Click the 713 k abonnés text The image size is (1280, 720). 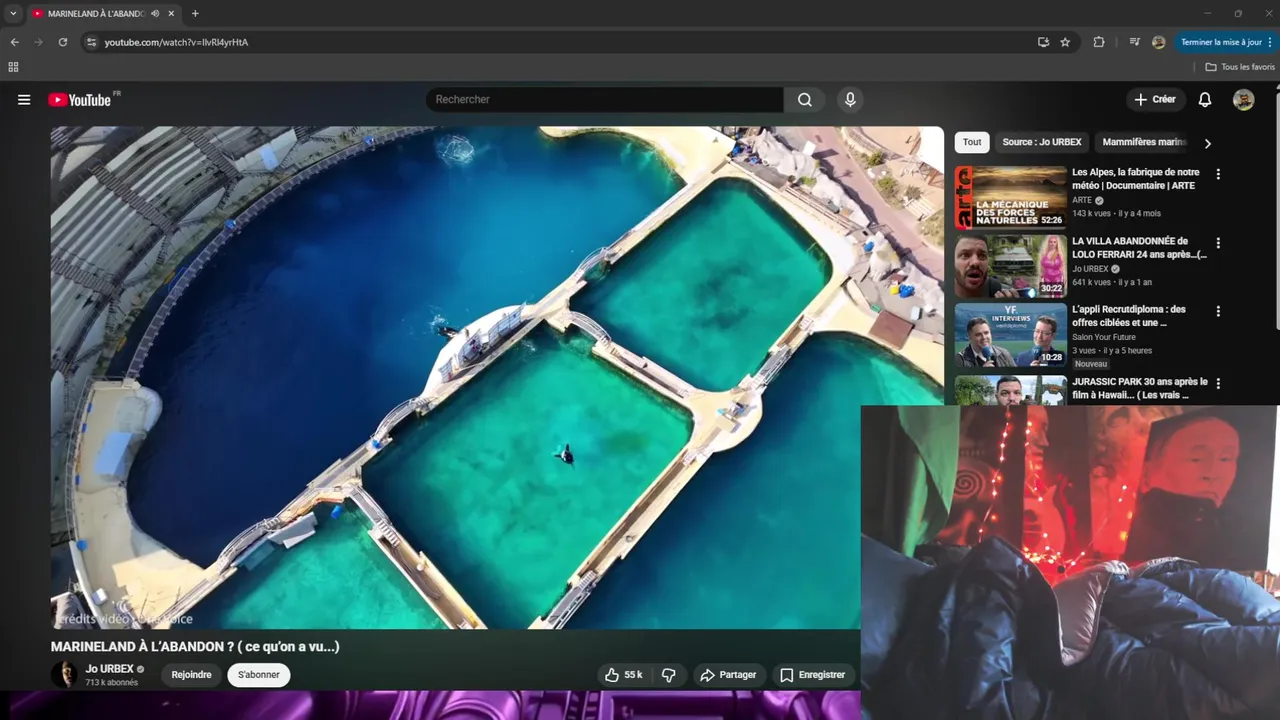112,683
